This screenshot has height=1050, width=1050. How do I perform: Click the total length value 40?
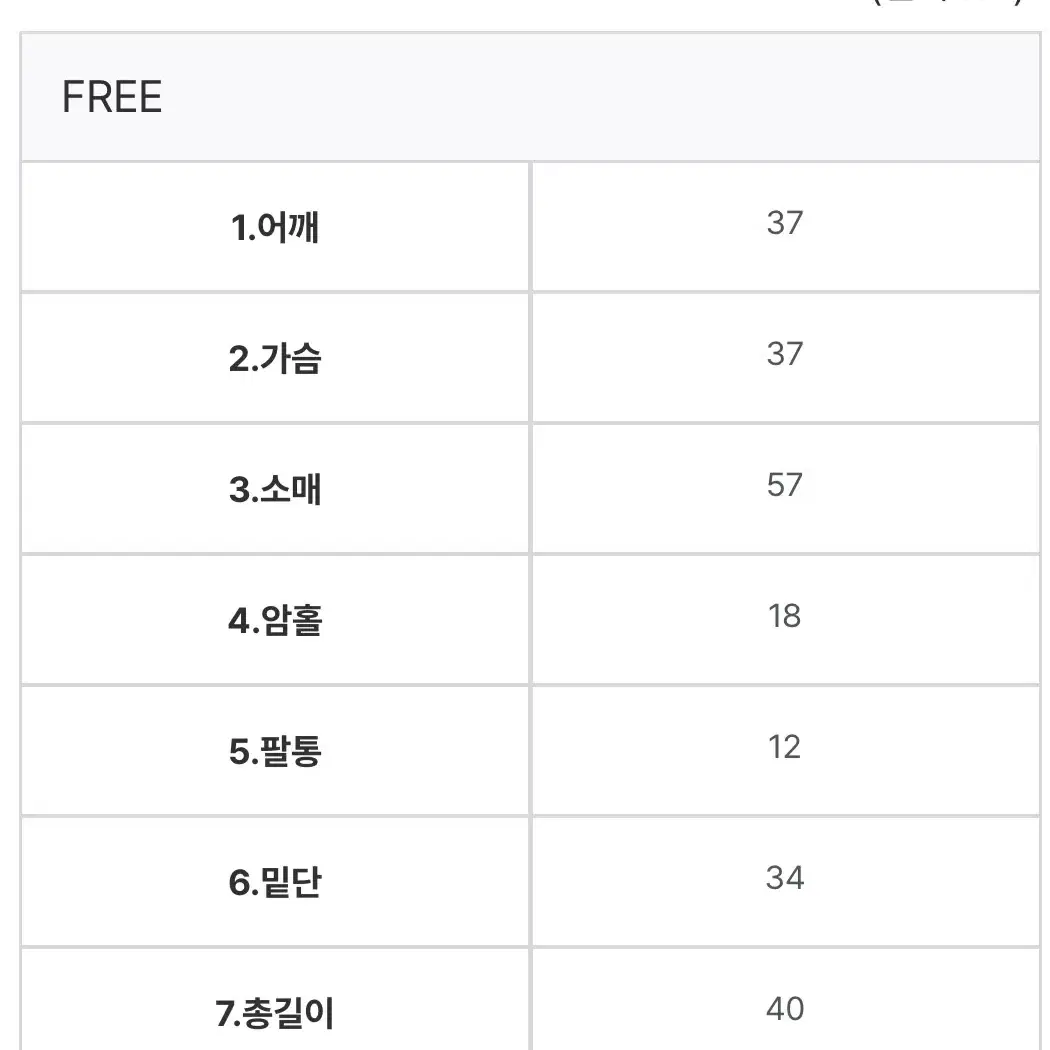(x=785, y=1008)
